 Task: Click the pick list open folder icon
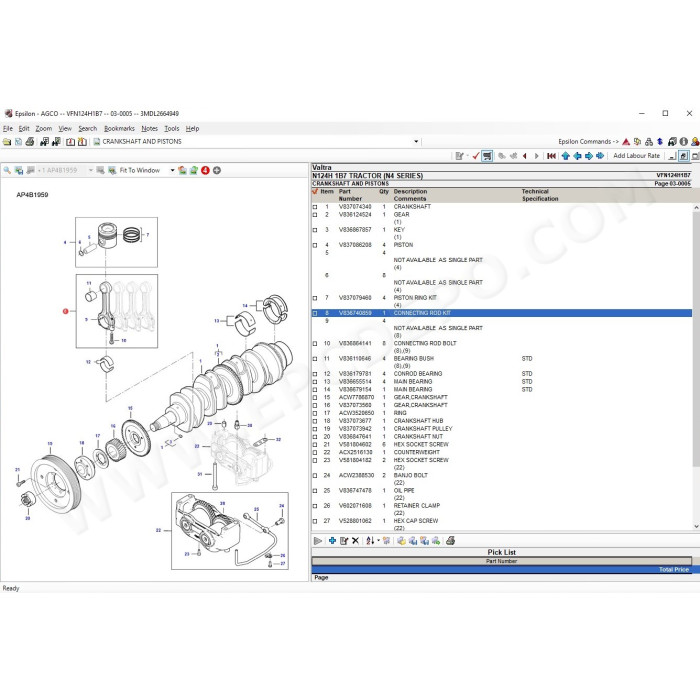tap(401, 541)
